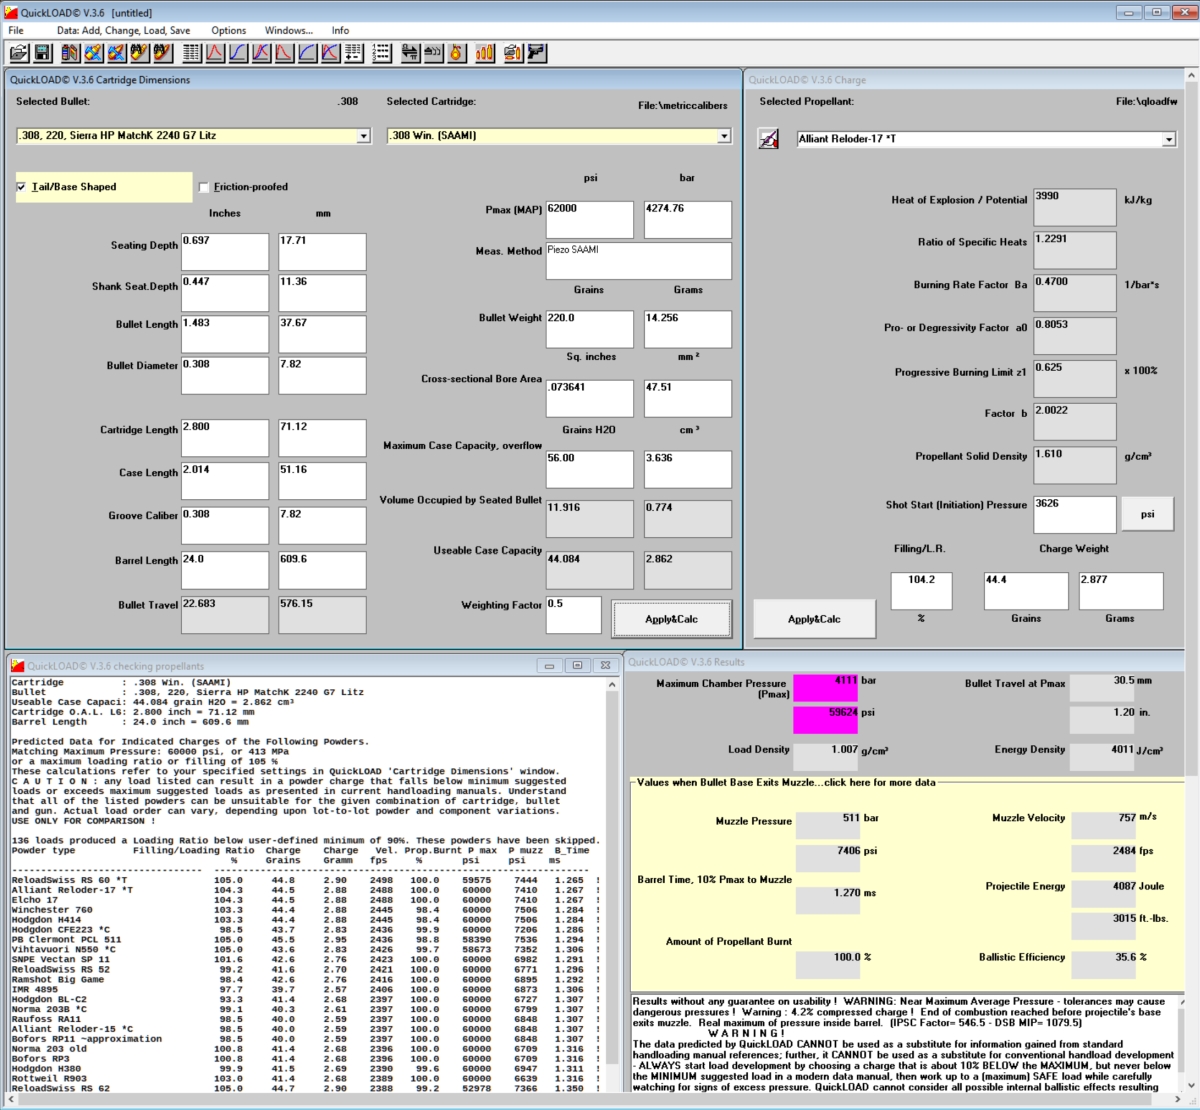The width and height of the screenshot is (1200, 1110).
Task: Select the 'Rottweil R903' propellant row
Action: pyautogui.click(x=305, y=1078)
